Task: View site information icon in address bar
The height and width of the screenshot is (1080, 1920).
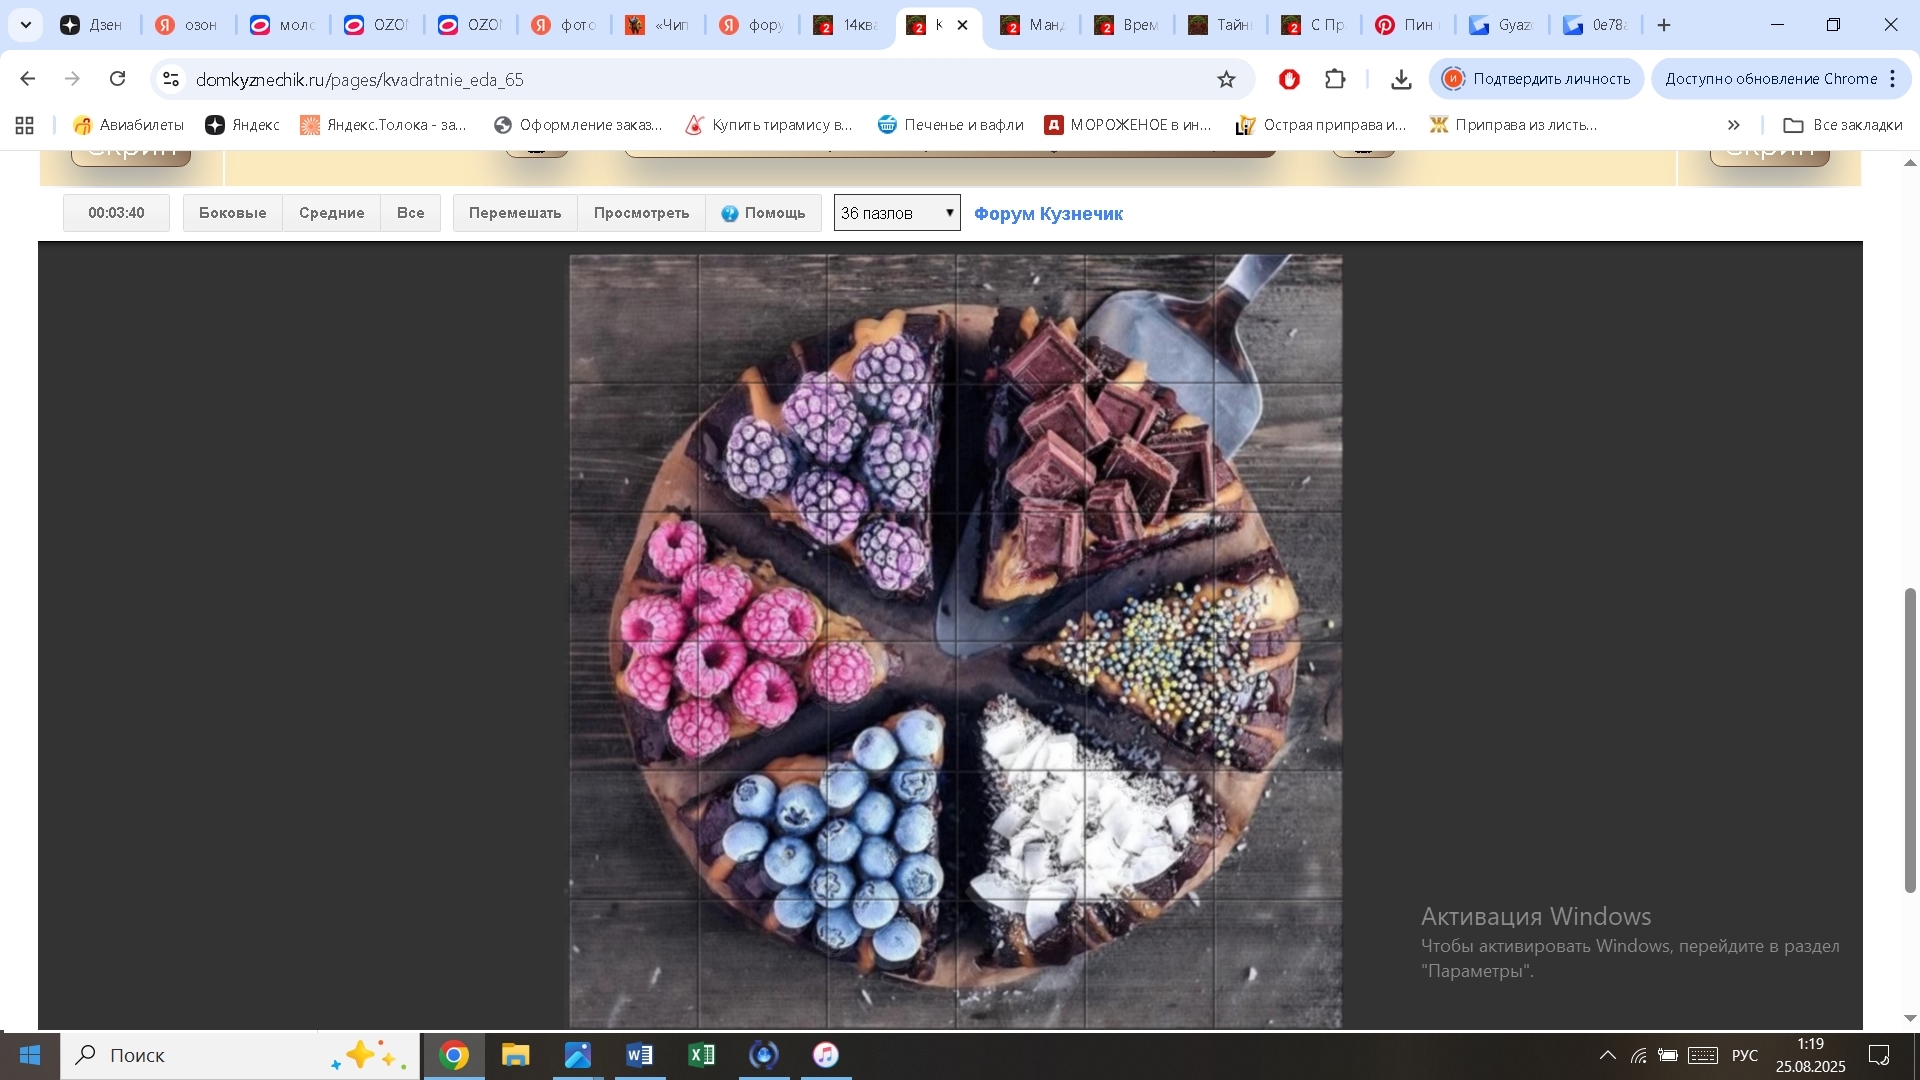Action: tap(171, 79)
